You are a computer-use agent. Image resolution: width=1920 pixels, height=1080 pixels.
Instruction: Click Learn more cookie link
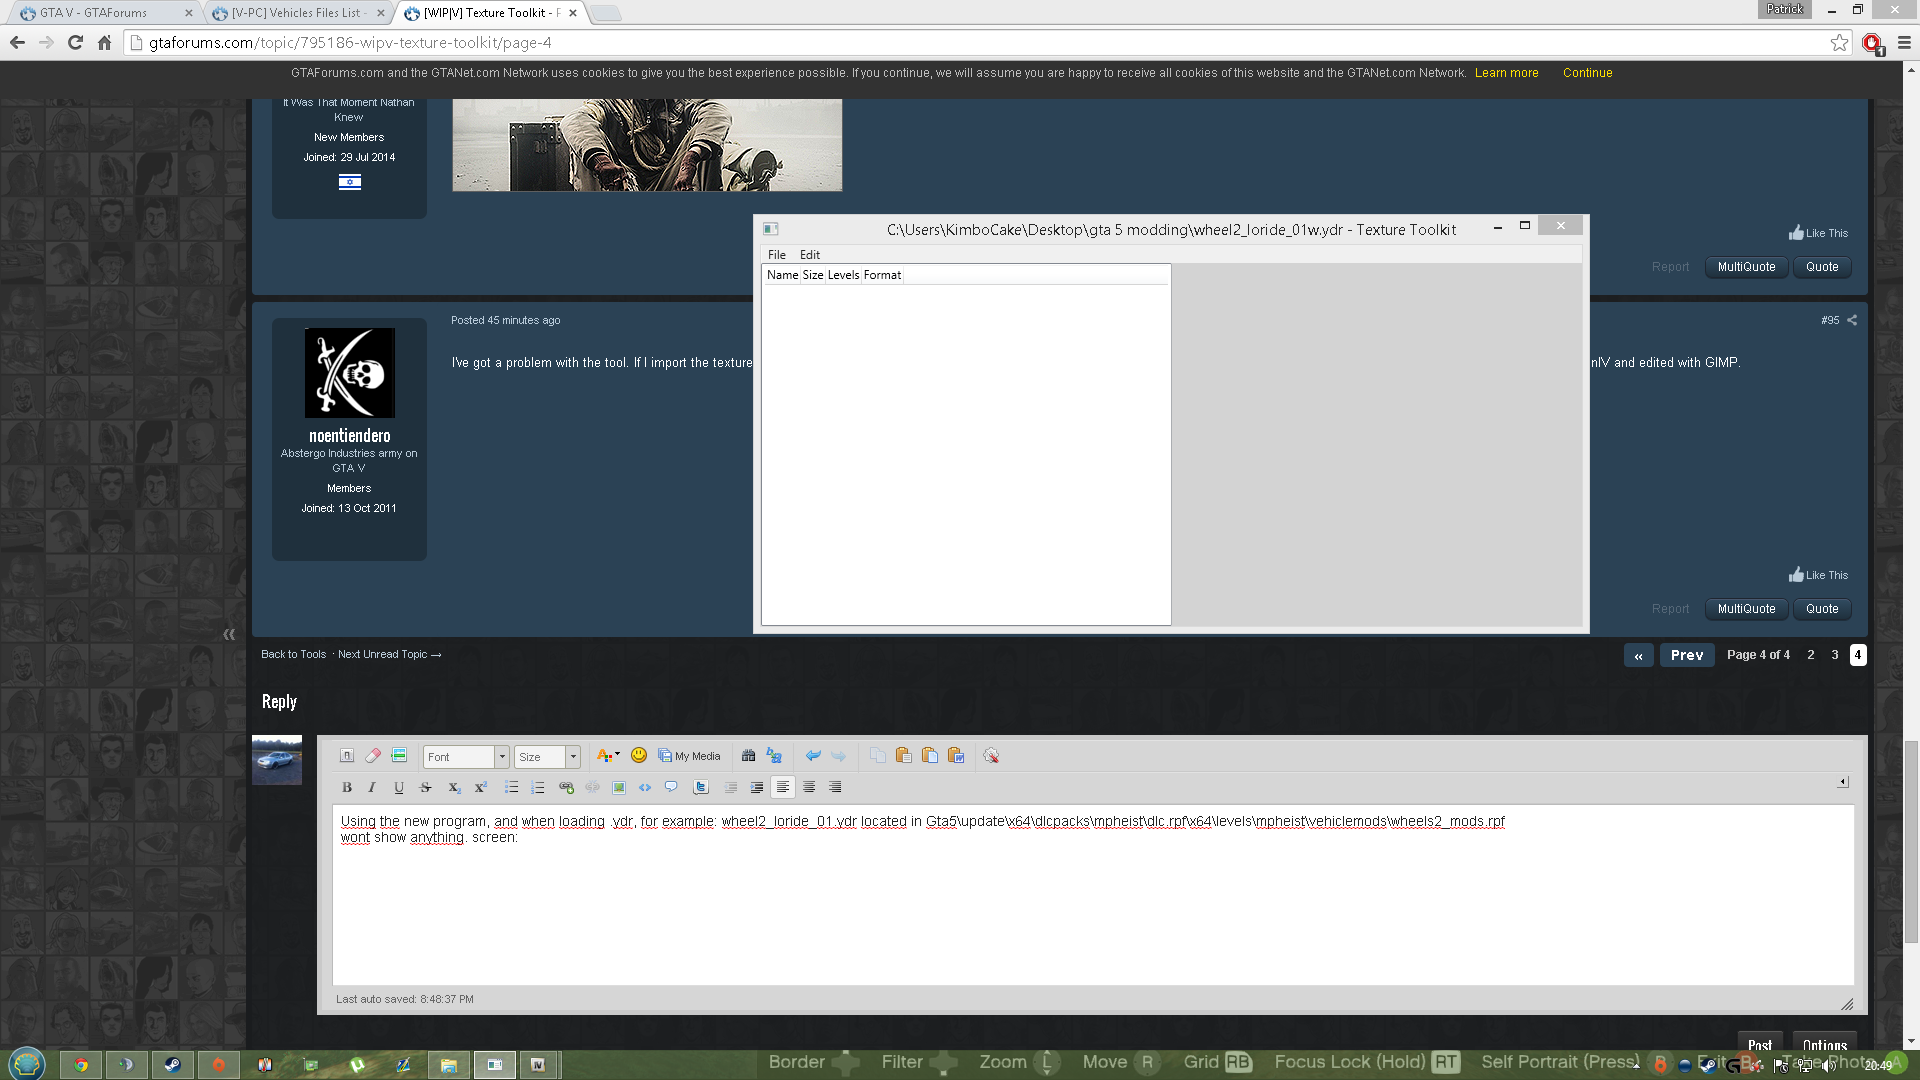pyautogui.click(x=1506, y=73)
